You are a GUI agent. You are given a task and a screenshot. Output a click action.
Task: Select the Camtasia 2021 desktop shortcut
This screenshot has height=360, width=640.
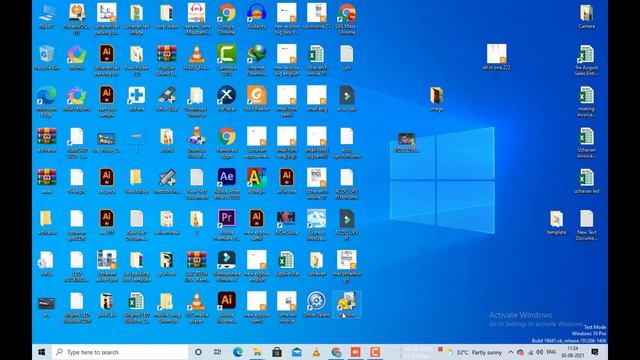[227, 60]
